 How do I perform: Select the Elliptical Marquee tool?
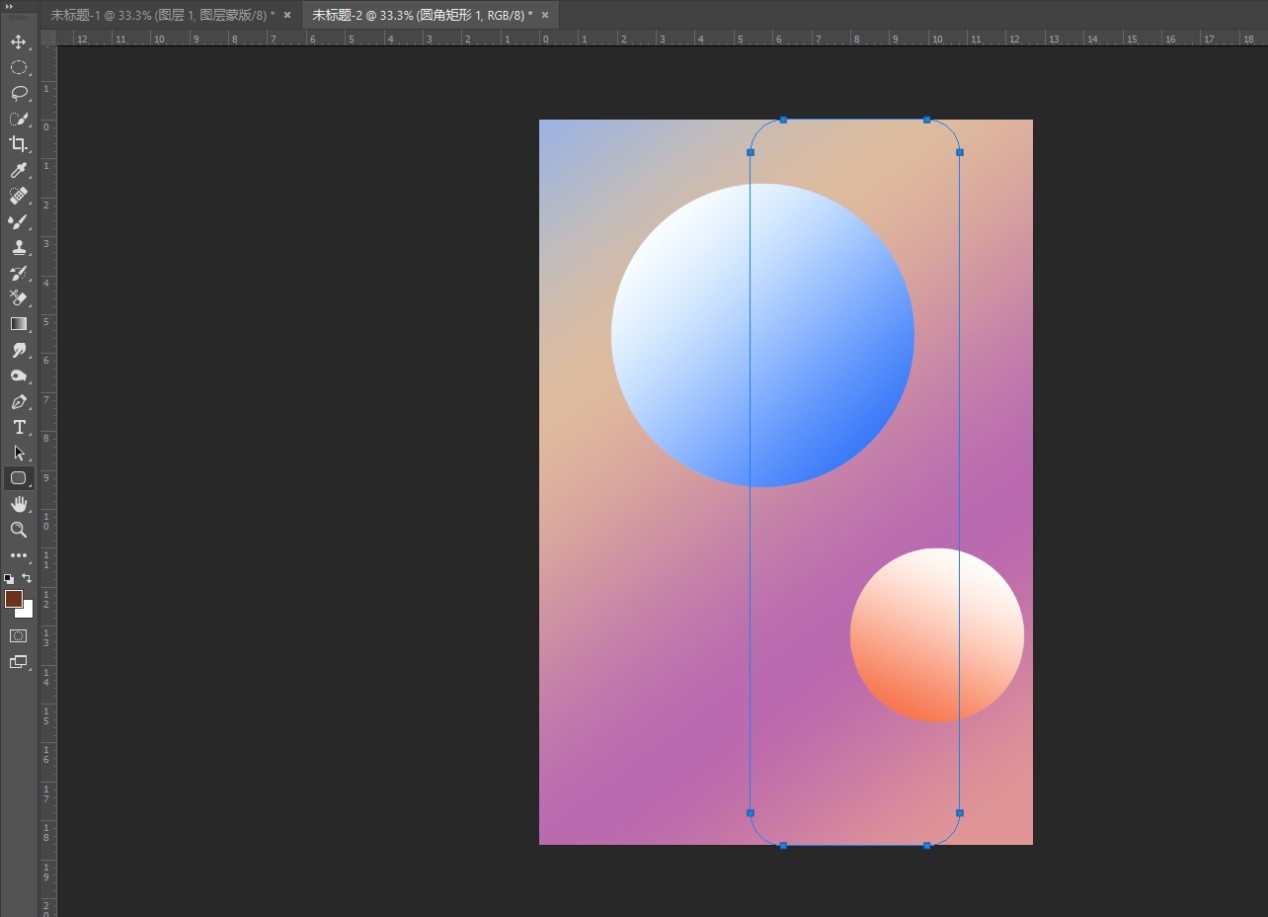coord(18,67)
